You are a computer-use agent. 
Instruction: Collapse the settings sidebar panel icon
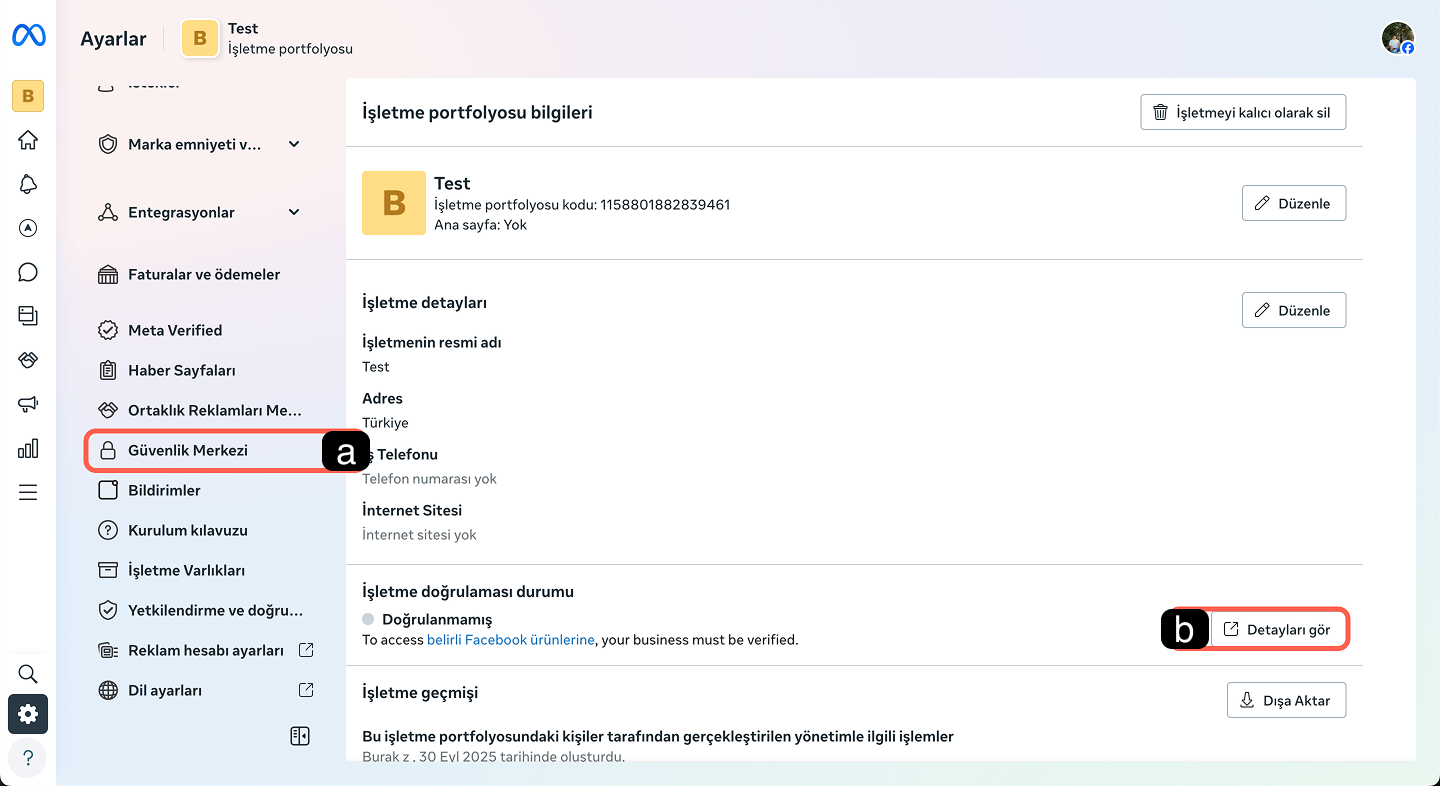click(299, 736)
